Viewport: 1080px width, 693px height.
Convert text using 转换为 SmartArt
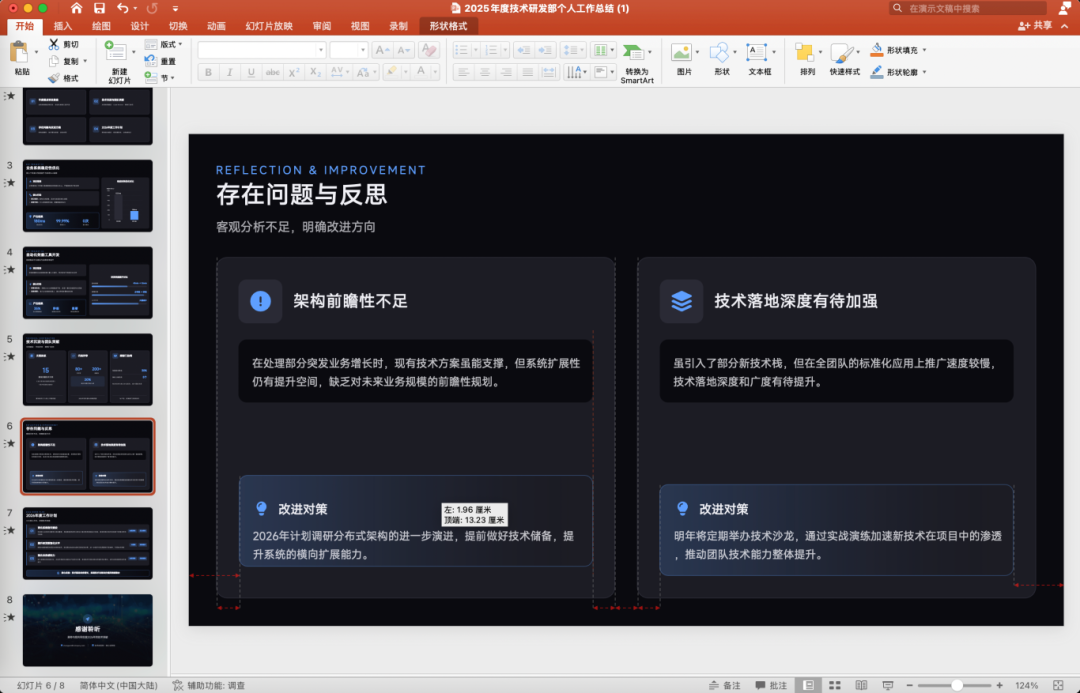point(636,63)
